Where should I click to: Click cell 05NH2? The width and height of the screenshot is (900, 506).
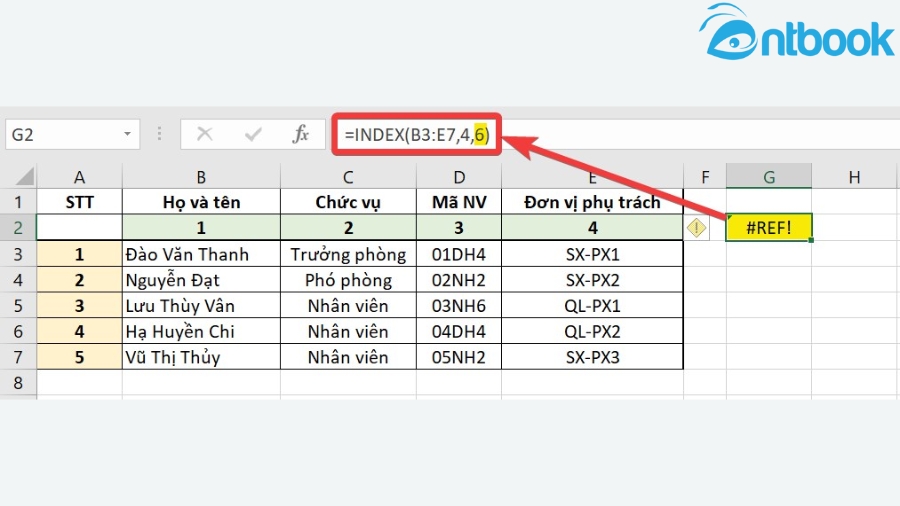click(459, 357)
